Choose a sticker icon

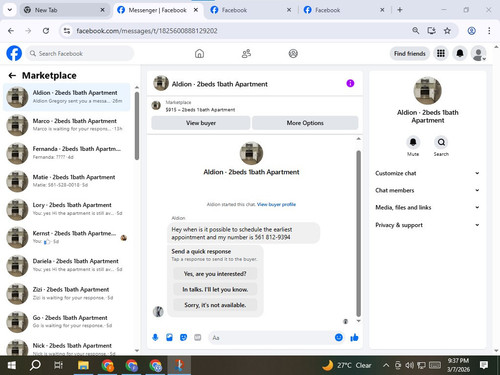pos(183,338)
